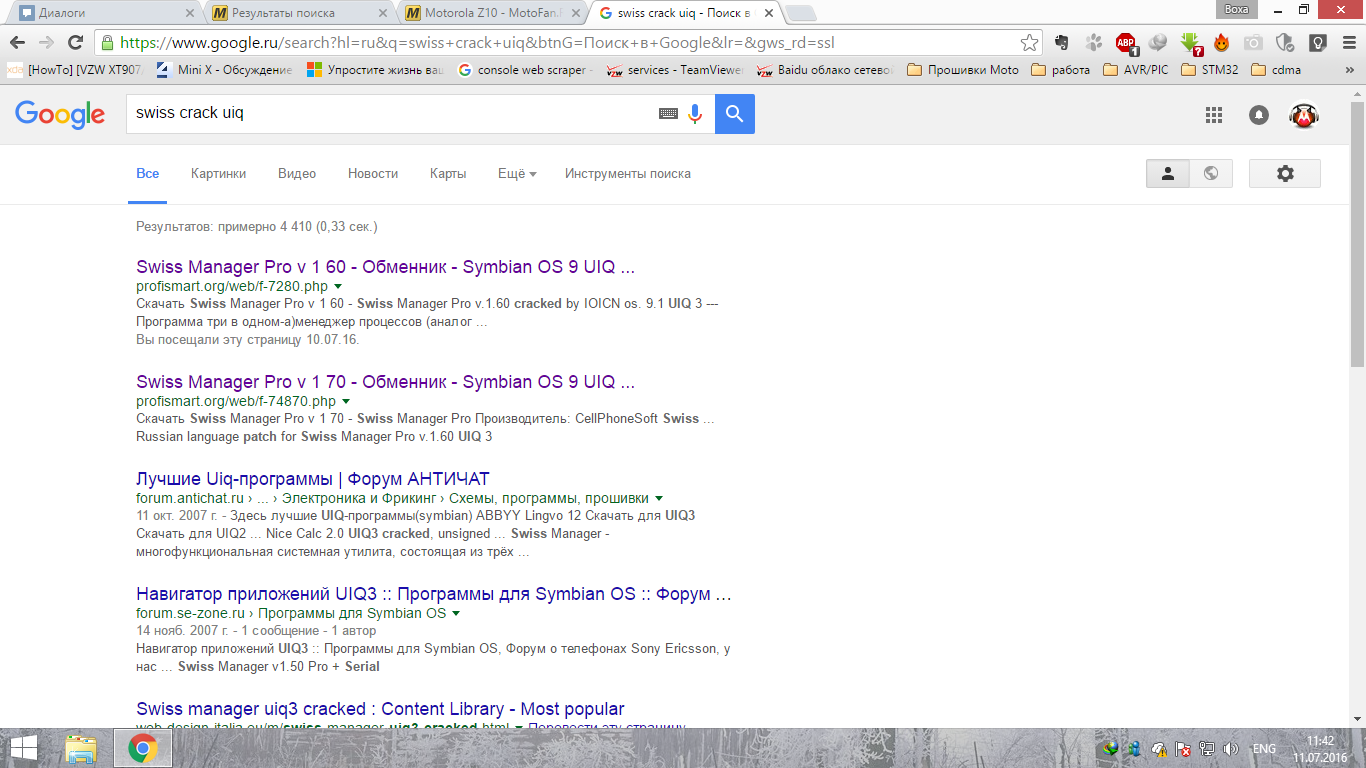Go to the Google logo homepage

click(x=60, y=115)
